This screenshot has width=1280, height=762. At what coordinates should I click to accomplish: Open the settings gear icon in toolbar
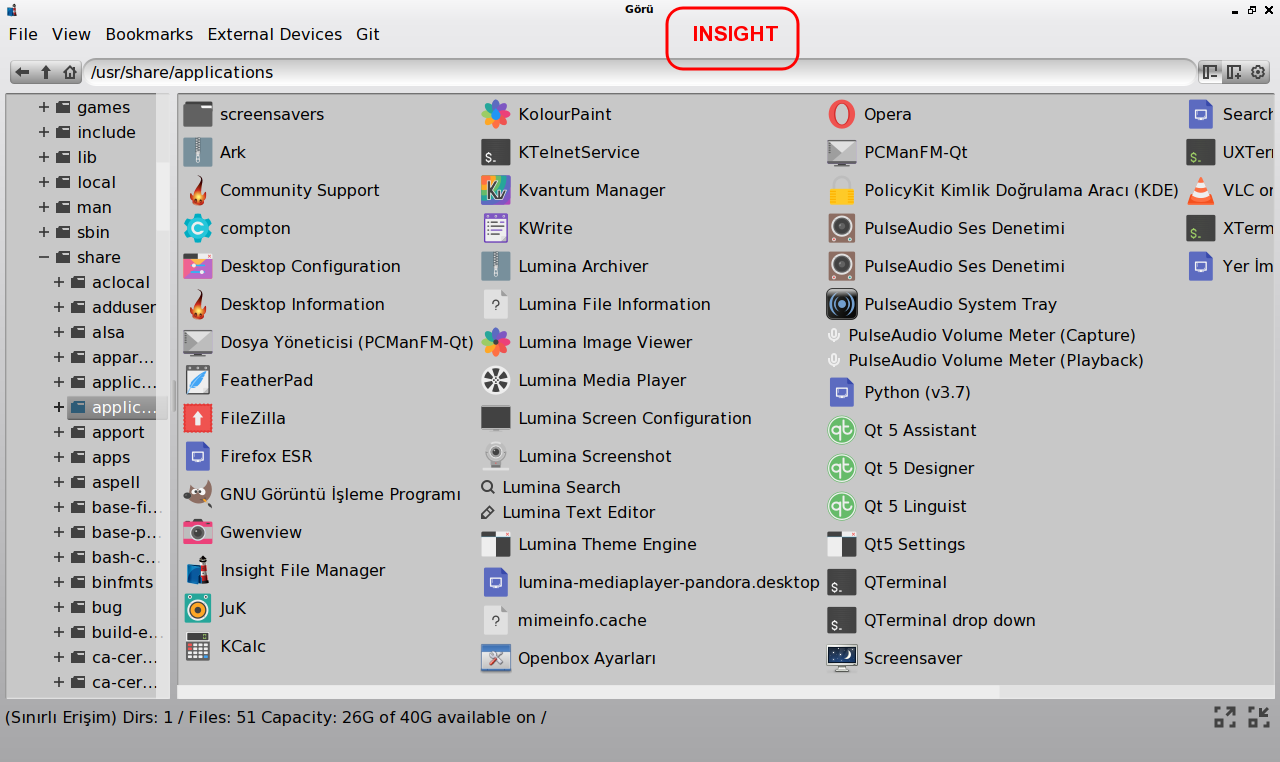[x=1258, y=72]
